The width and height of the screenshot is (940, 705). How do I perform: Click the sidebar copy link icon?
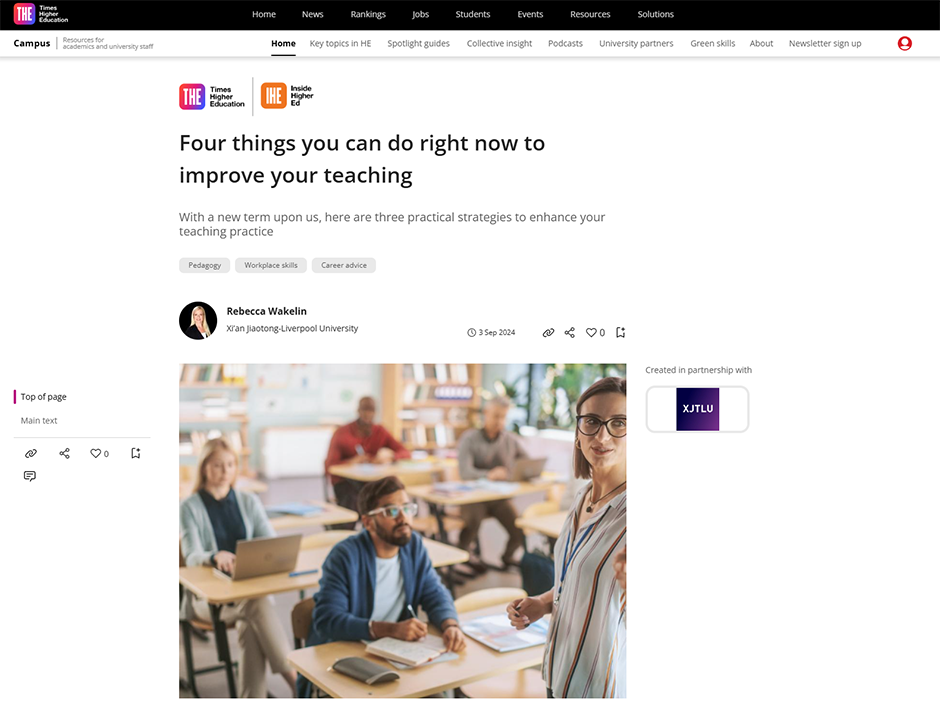click(31, 454)
